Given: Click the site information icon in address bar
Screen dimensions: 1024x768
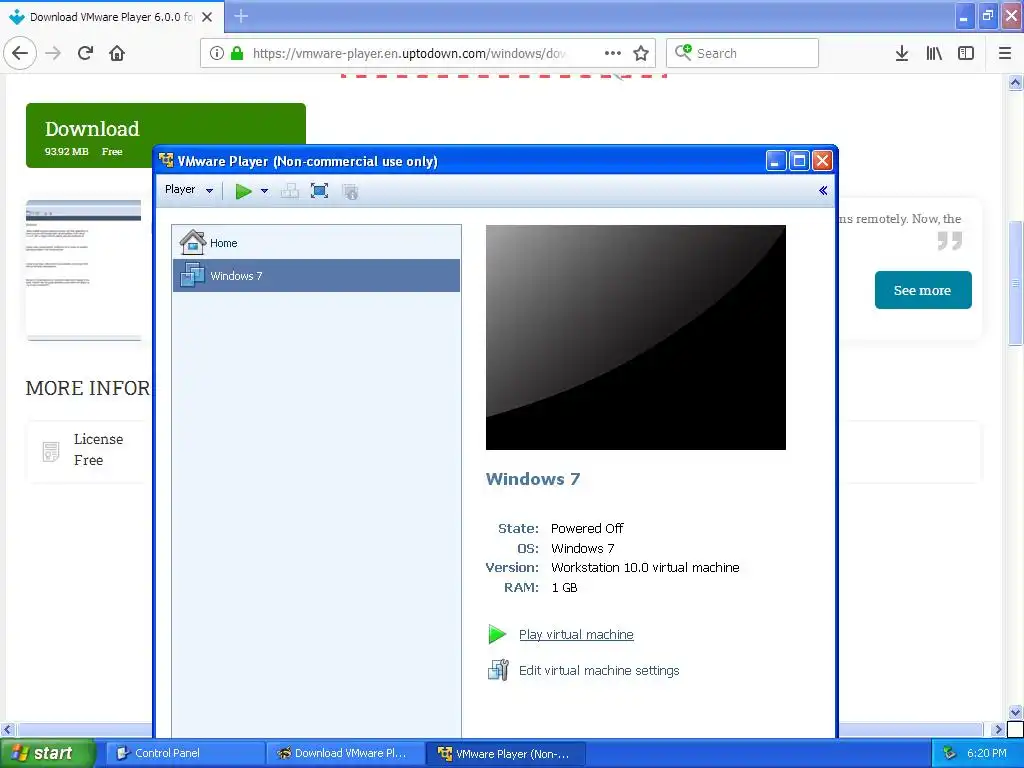Looking at the screenshot, I should 216,54.
